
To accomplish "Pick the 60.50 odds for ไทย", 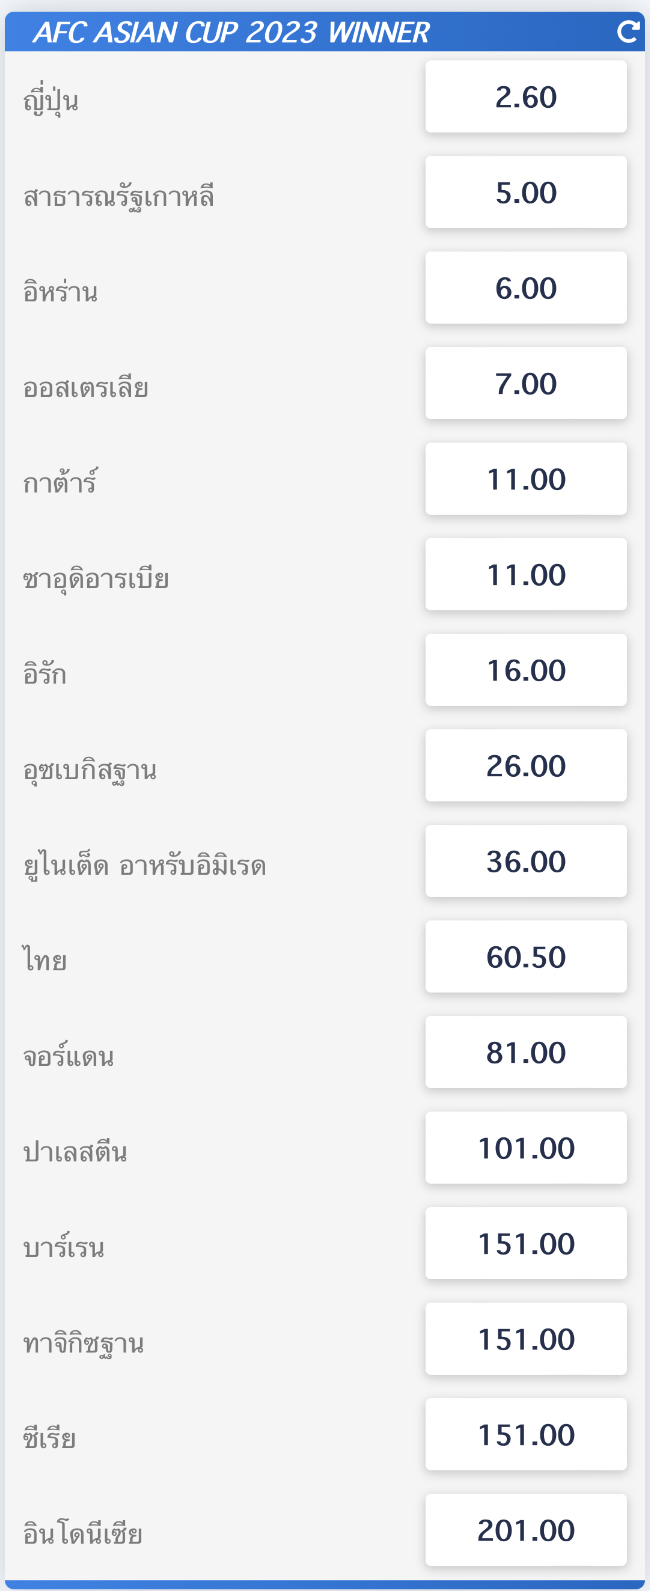I will 526,956.
